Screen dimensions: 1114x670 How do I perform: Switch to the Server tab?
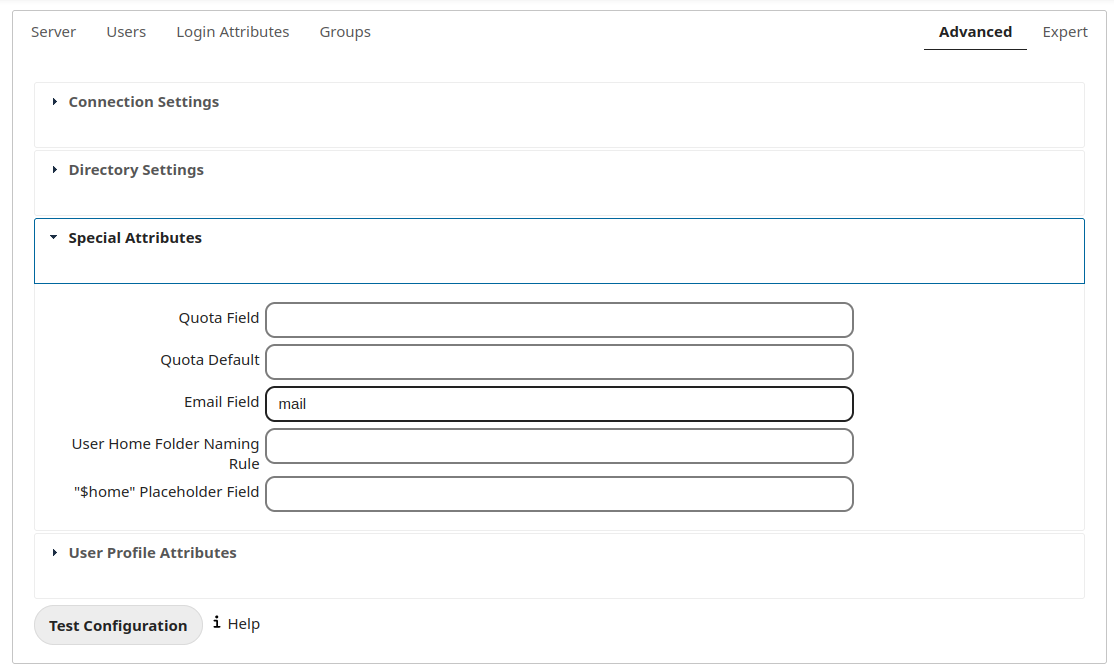[53, 32]
